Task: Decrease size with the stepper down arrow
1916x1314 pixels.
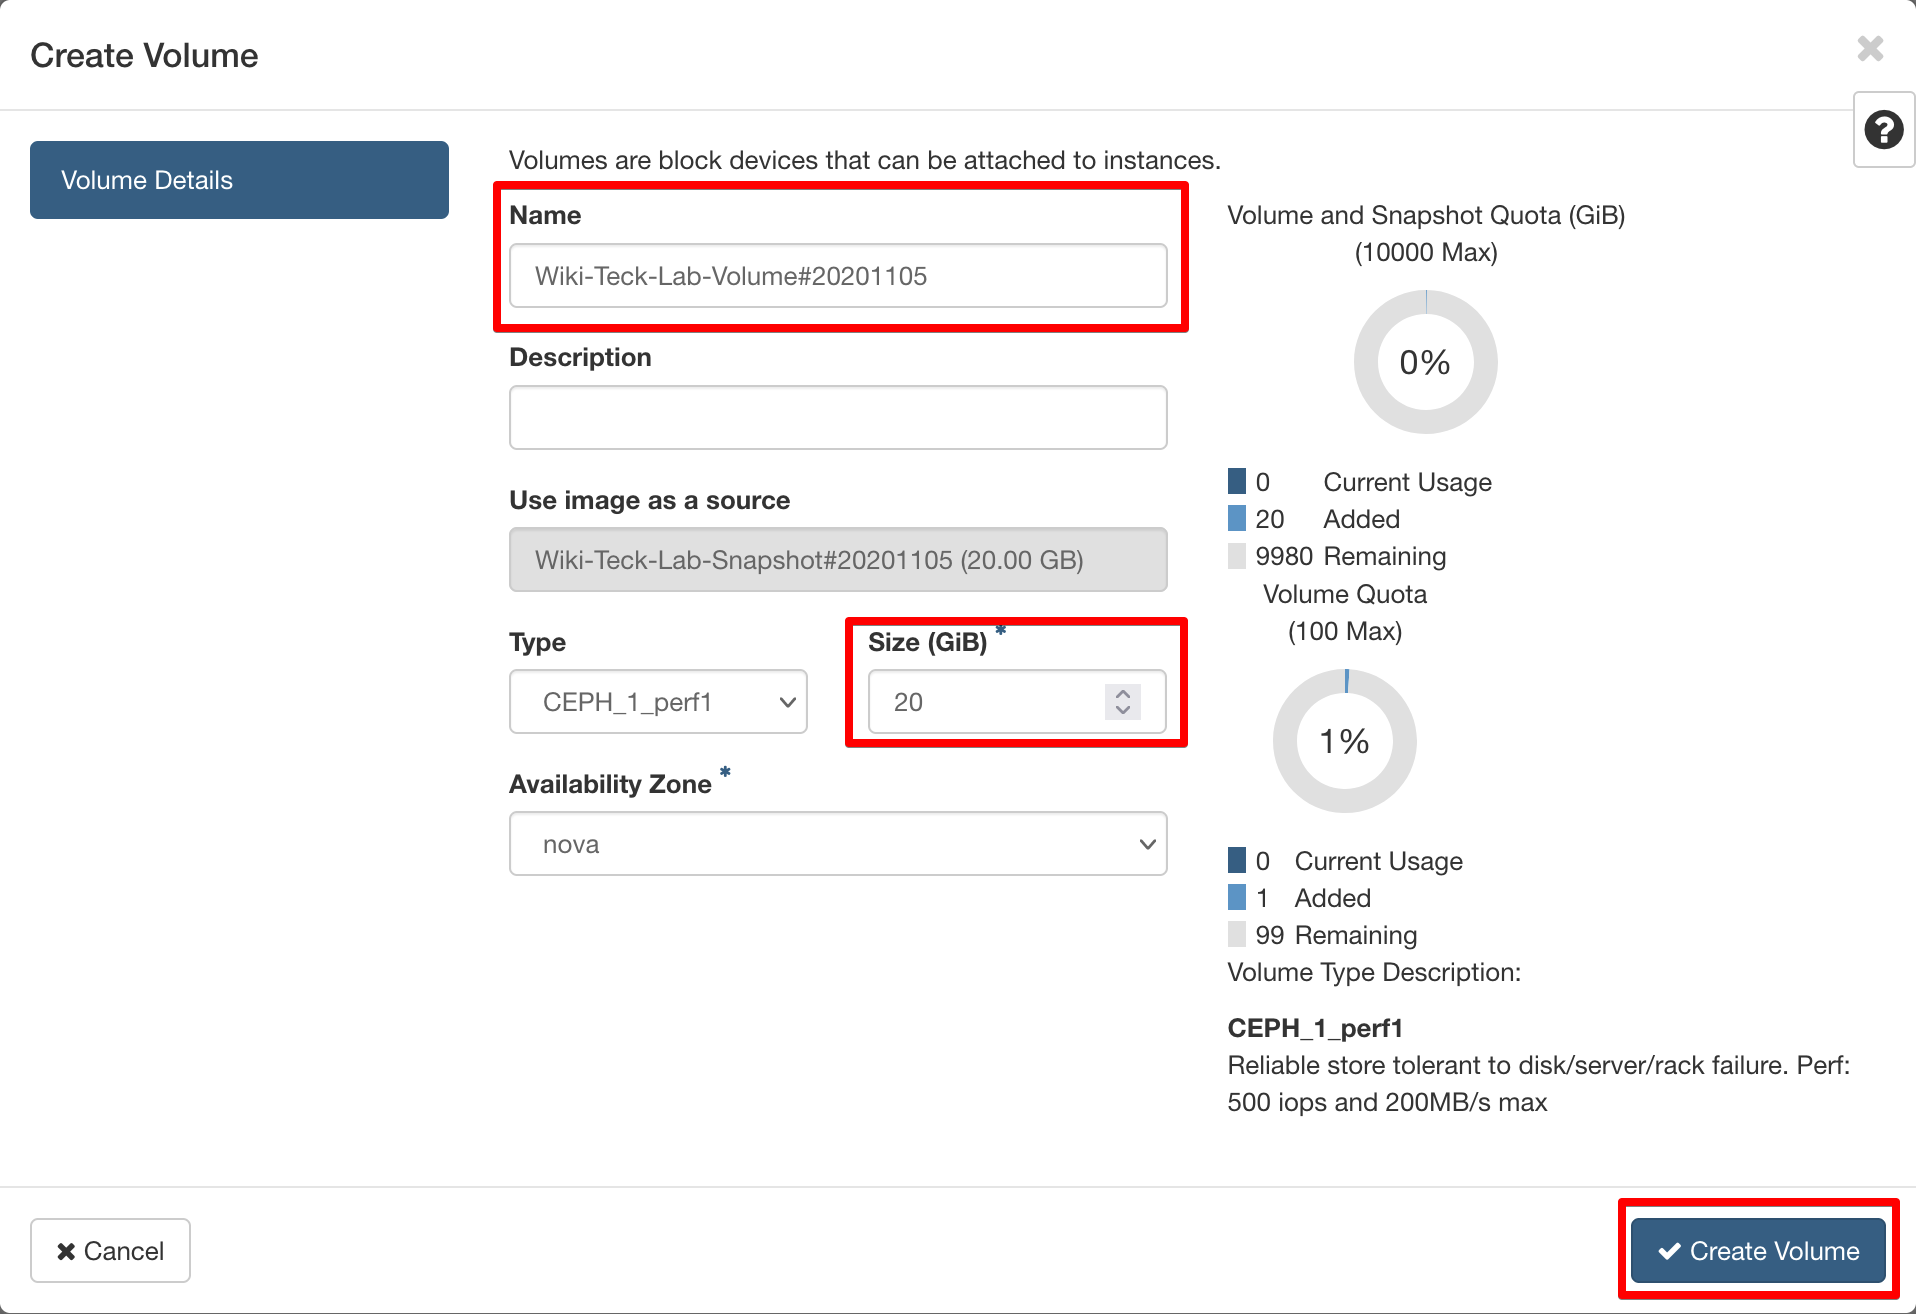Action: [1123, 710]
